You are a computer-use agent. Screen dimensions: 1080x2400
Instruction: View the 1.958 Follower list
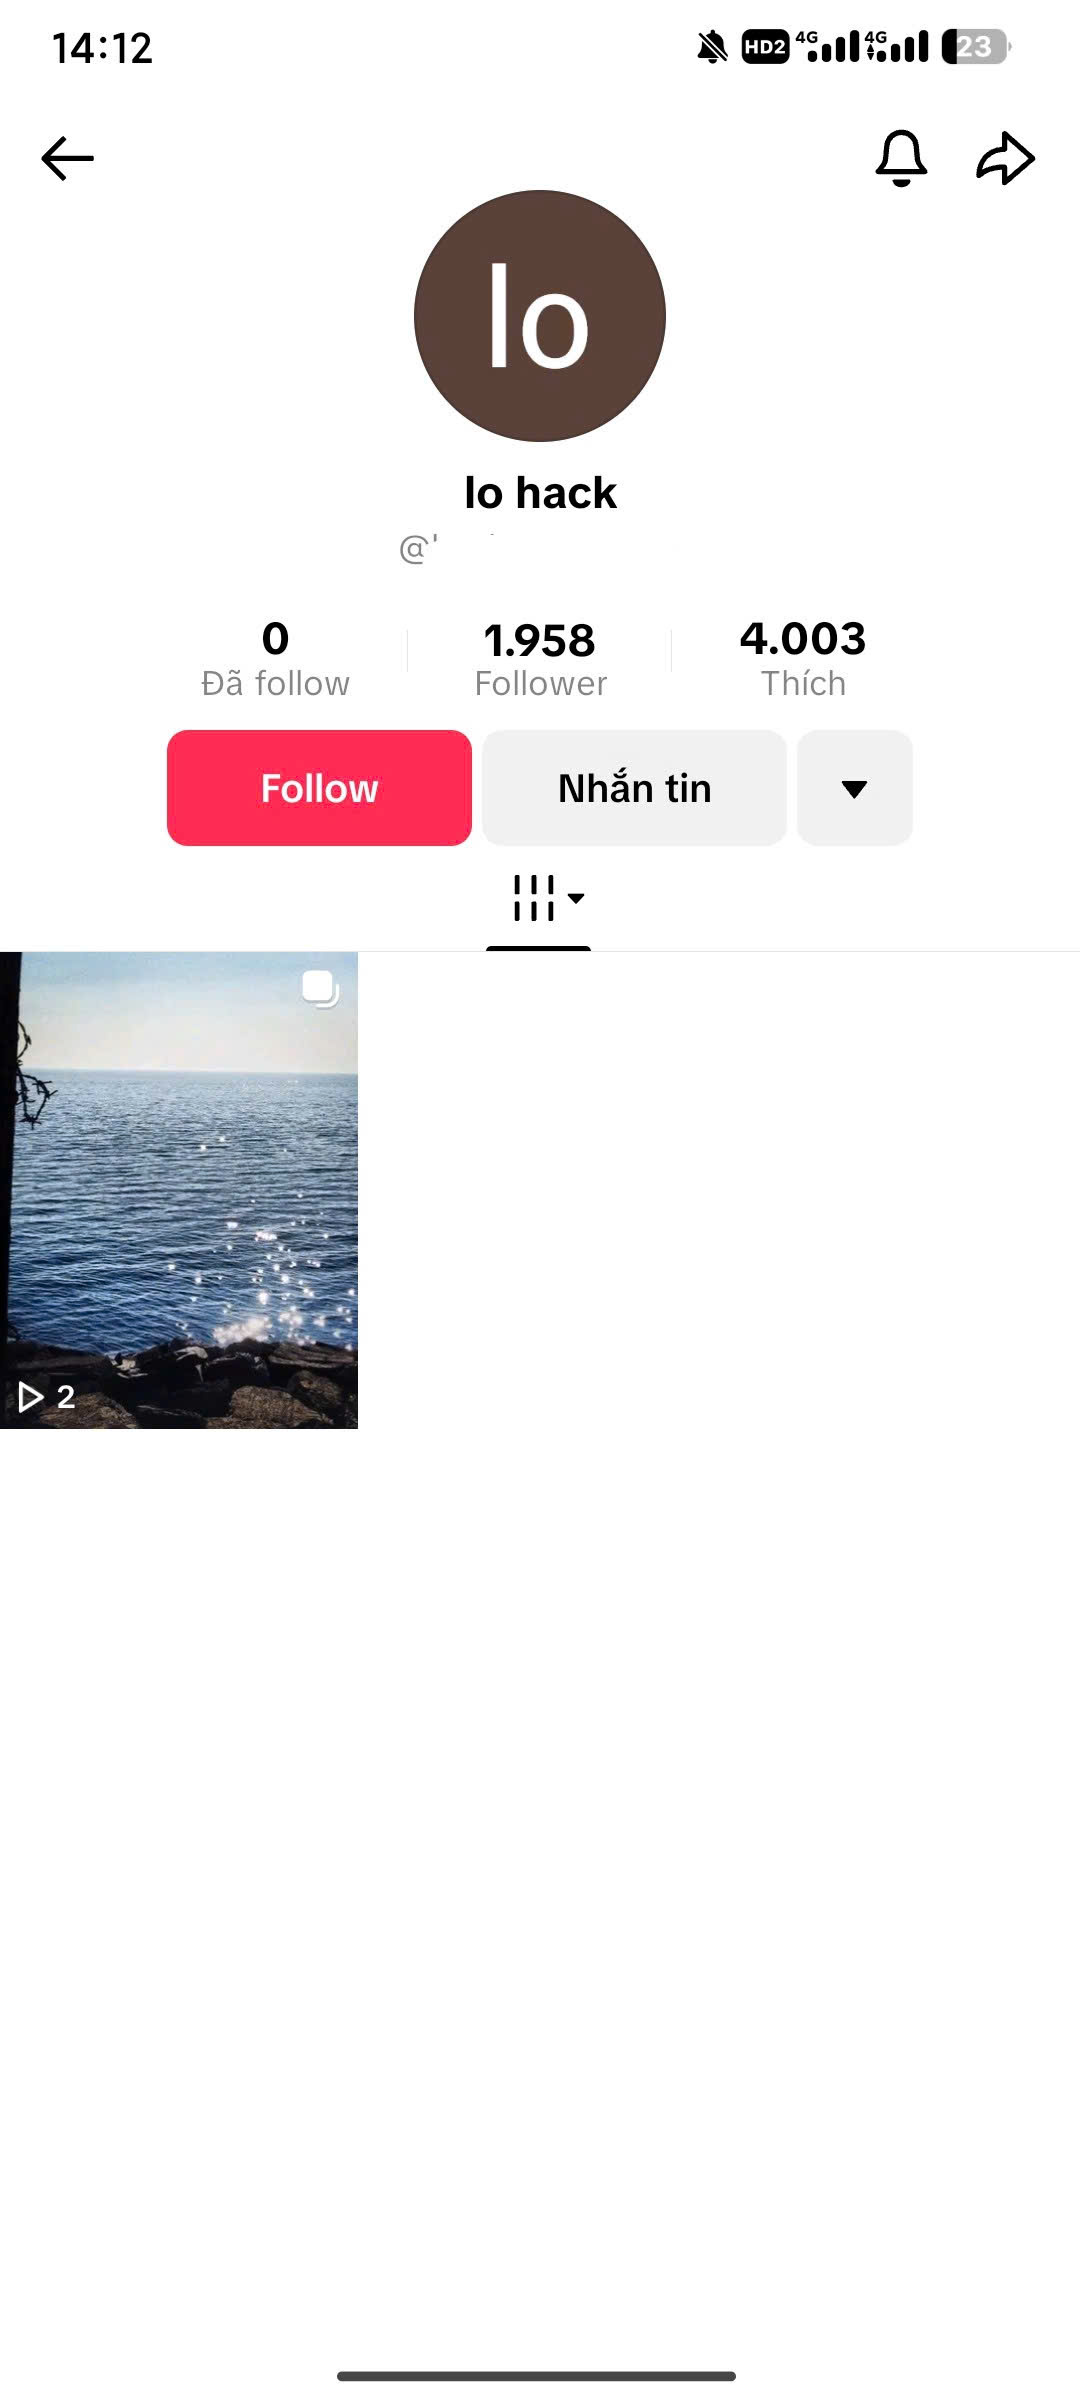click(540, 660)
